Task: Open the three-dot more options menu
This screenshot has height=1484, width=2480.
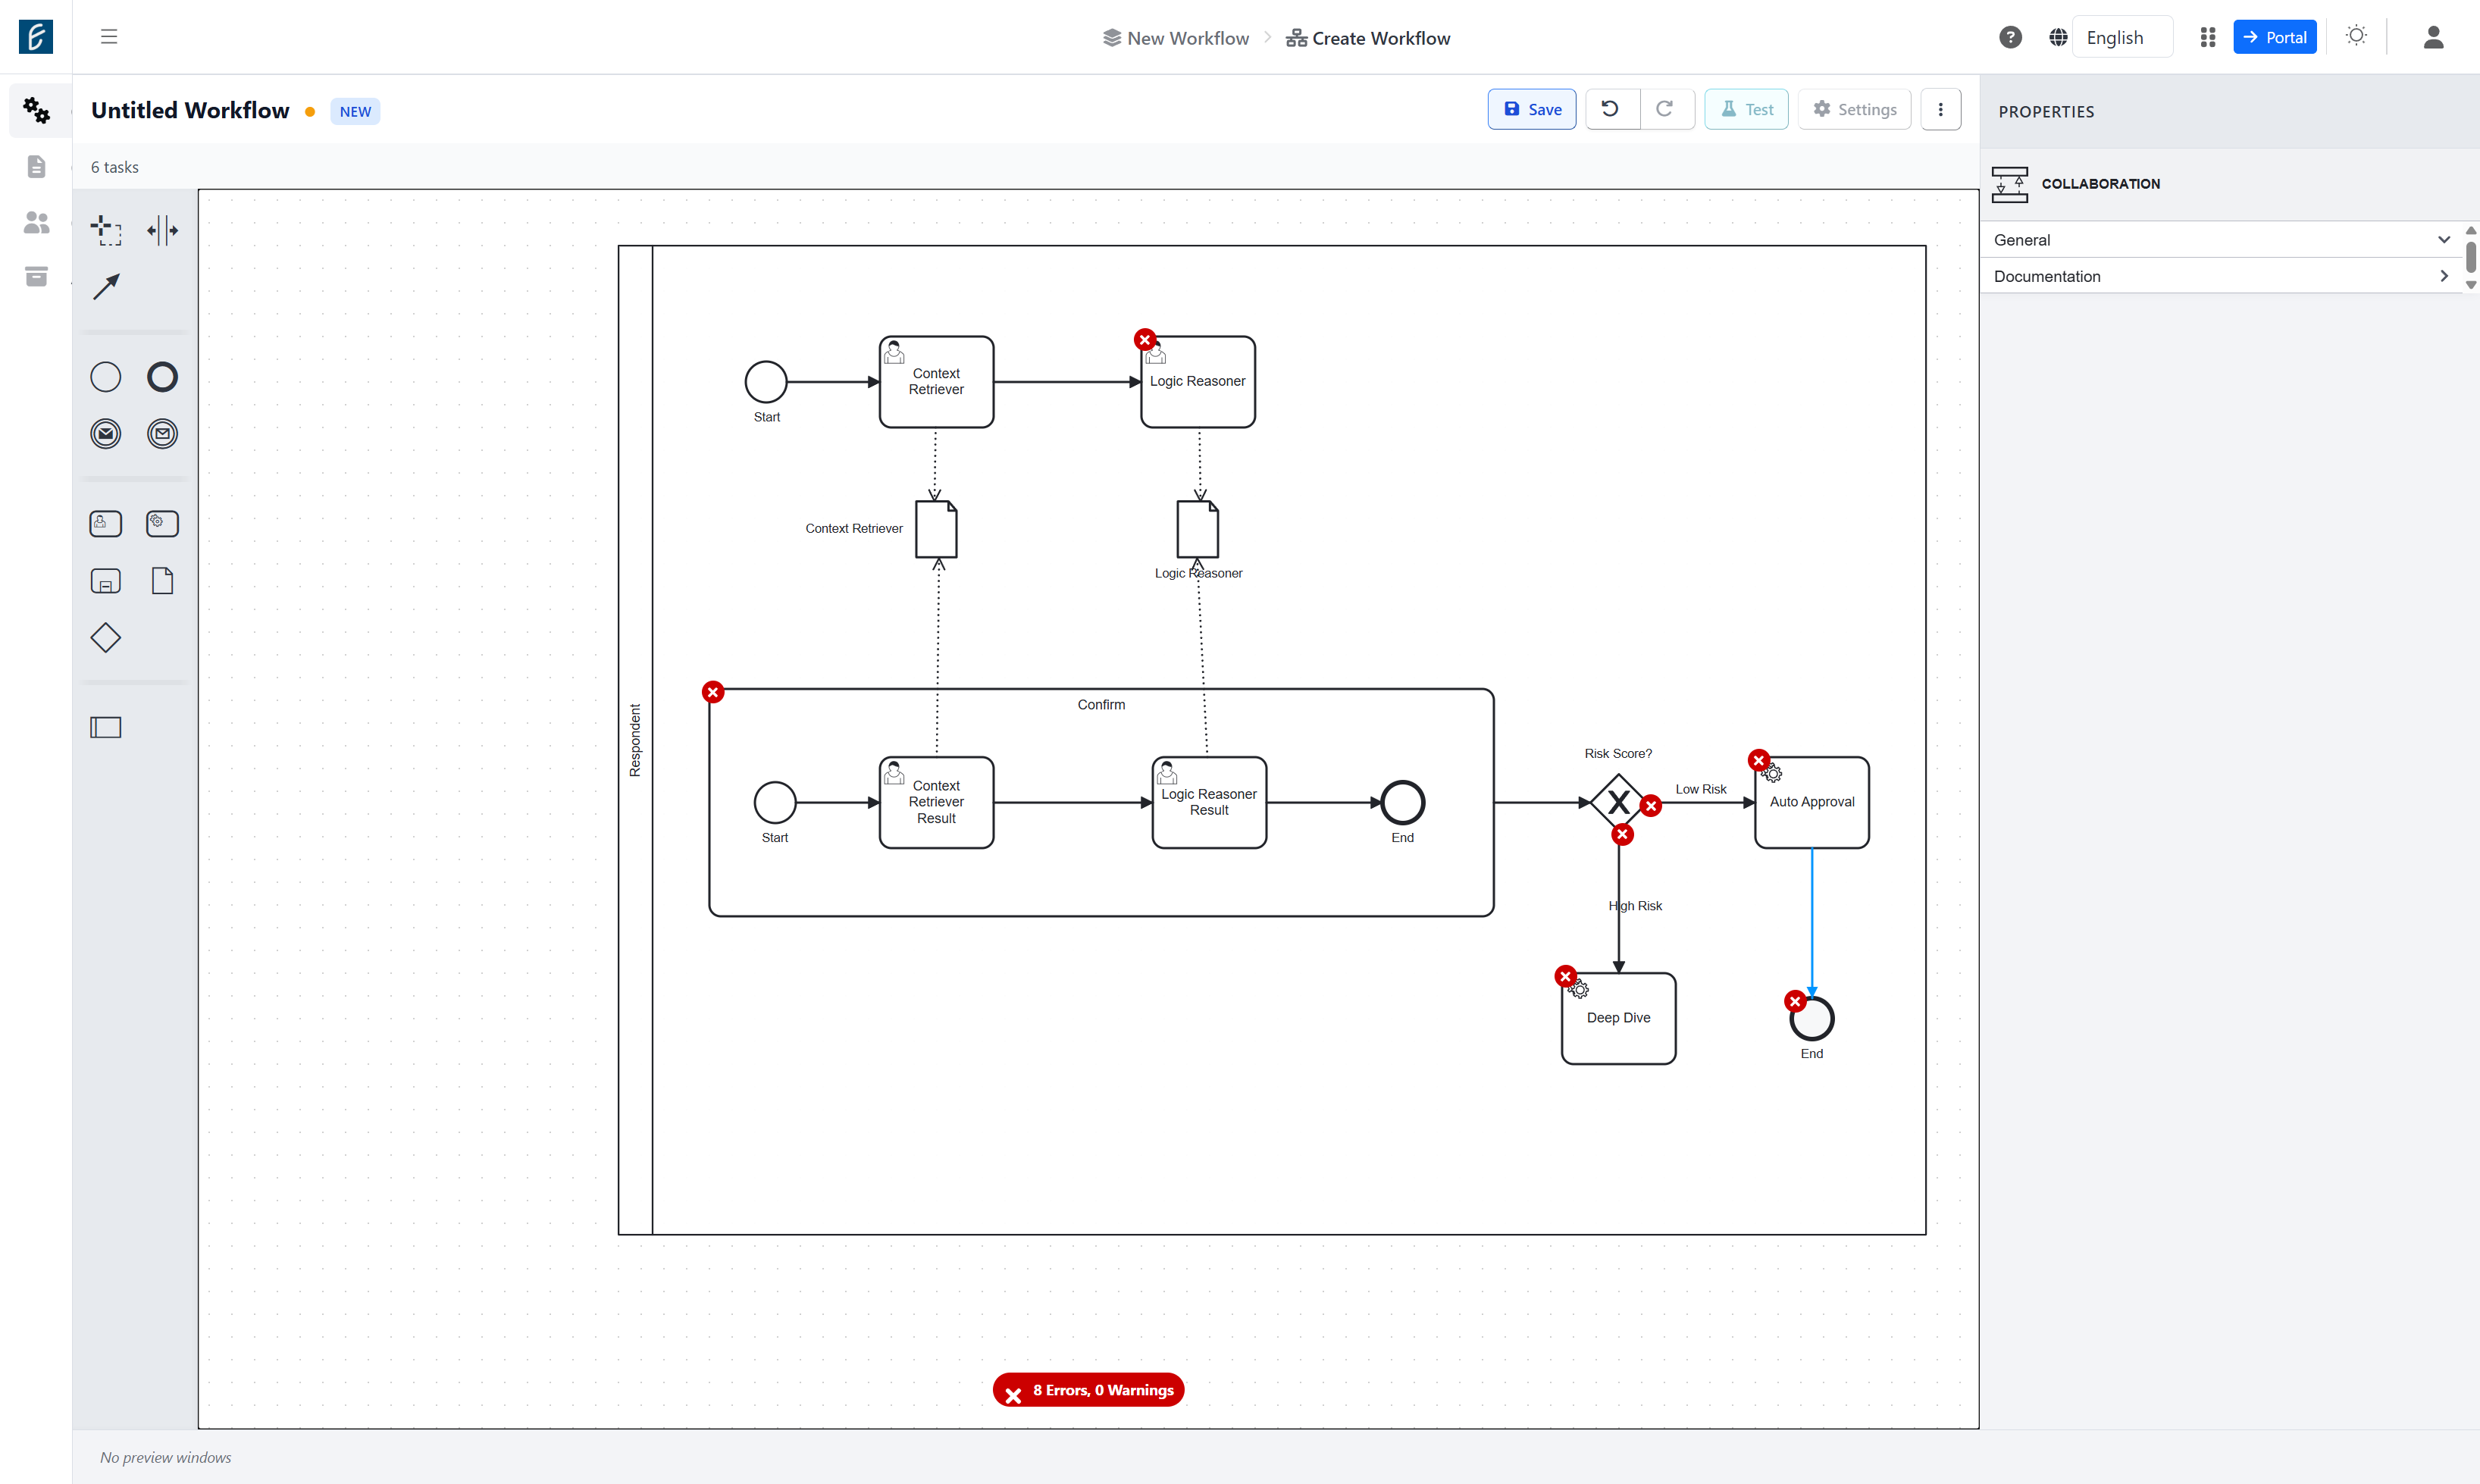Action: (x=1941, y=109)
